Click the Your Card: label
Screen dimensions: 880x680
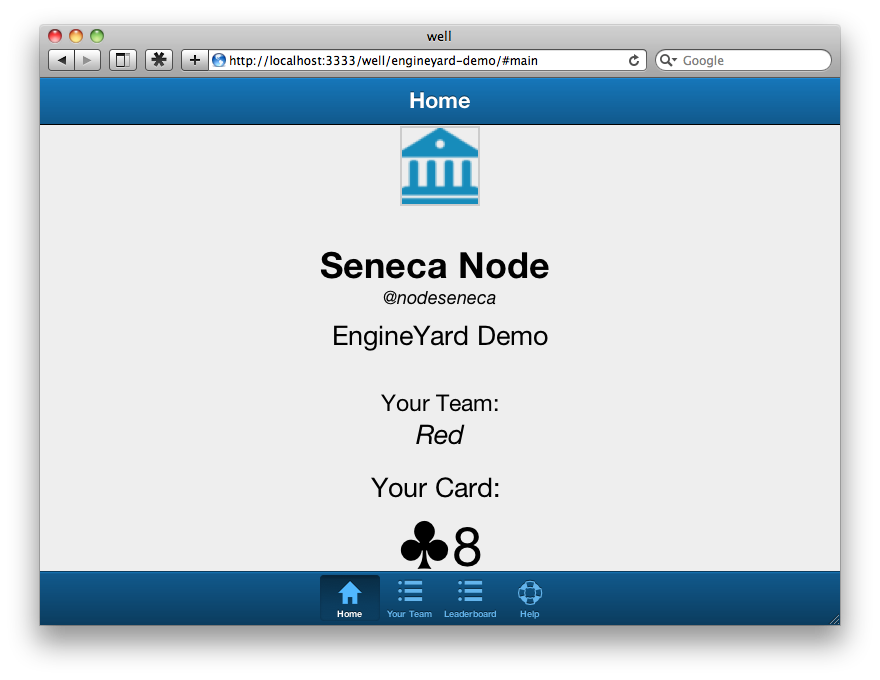(436, 488)
